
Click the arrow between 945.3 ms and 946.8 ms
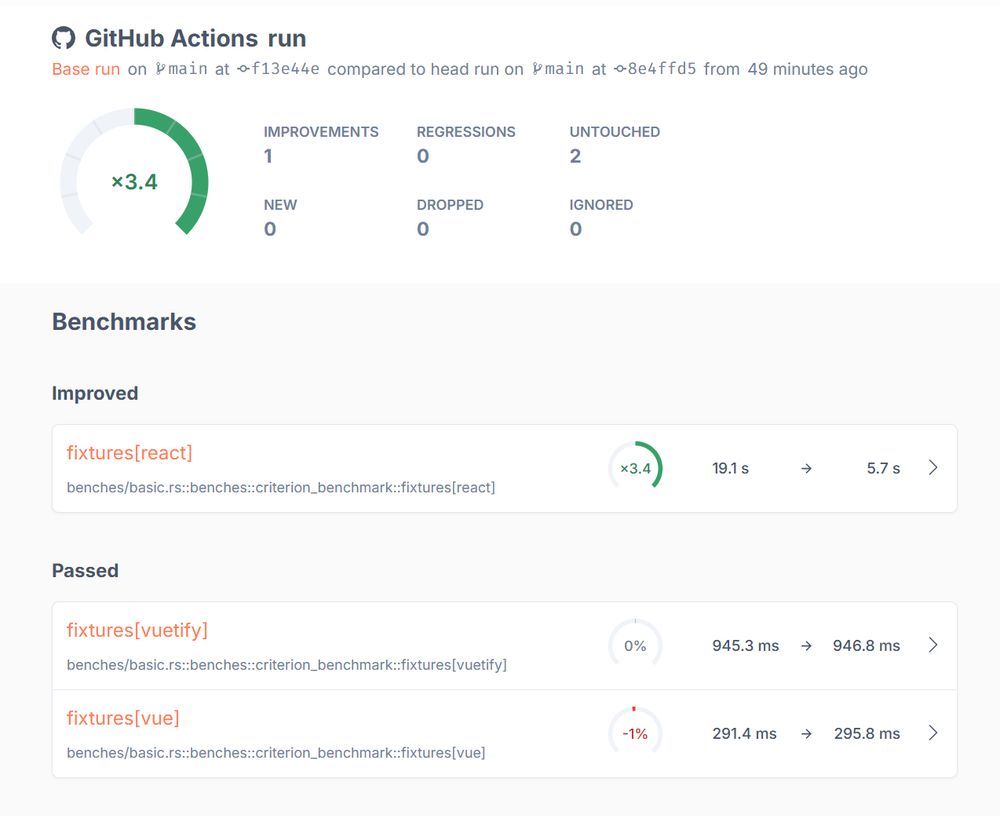coord(807,646)
